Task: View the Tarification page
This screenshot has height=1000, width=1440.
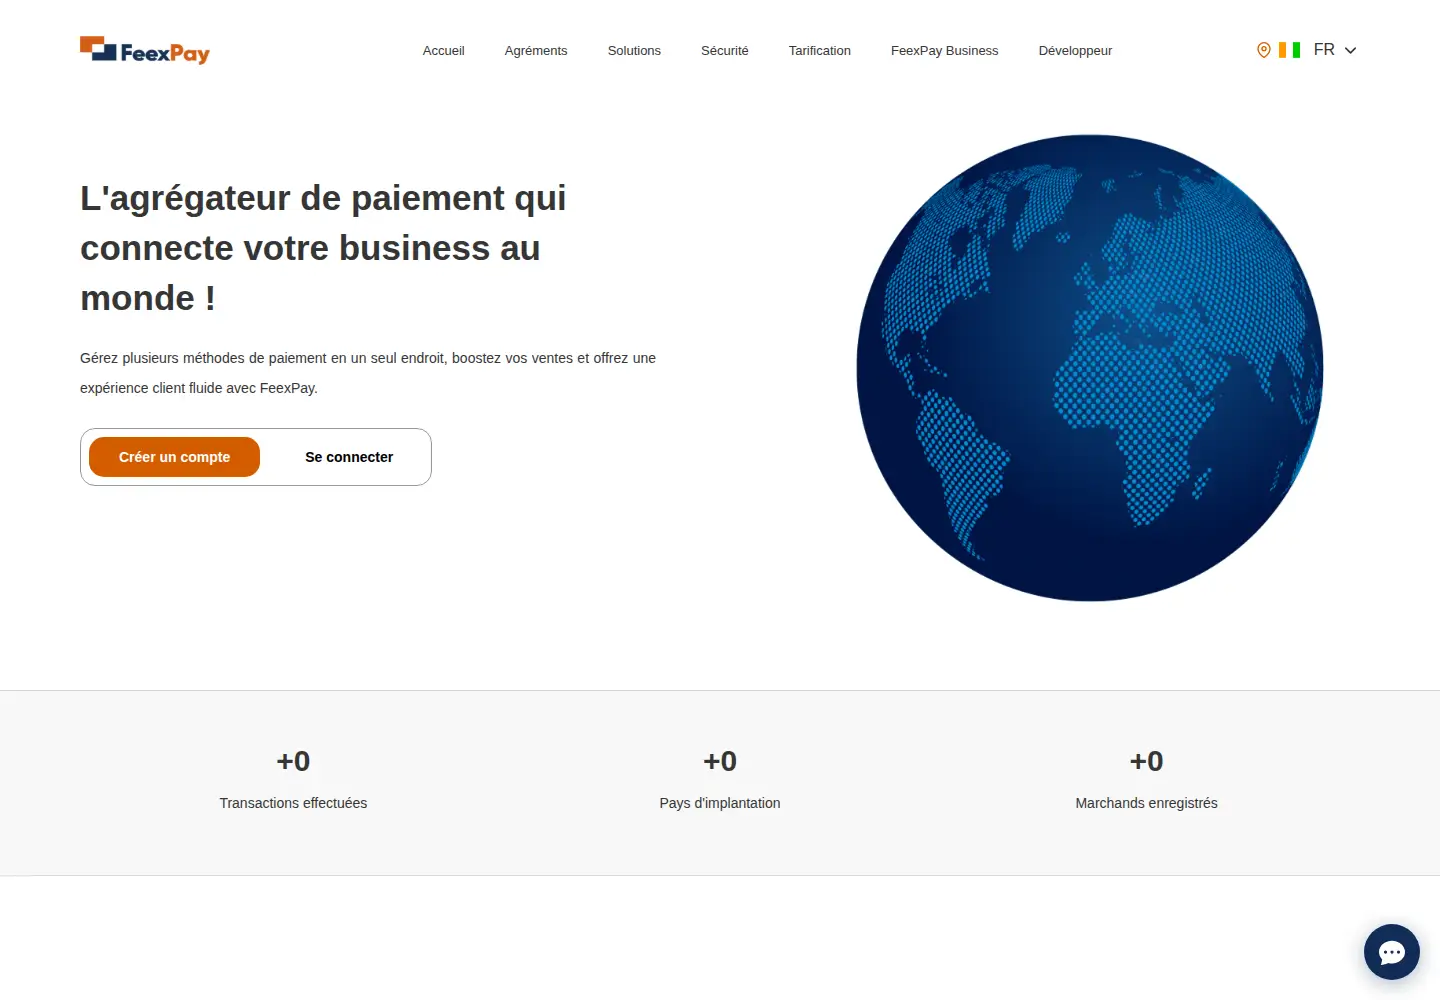Action: pyautogui.click(x=820, y=51)
